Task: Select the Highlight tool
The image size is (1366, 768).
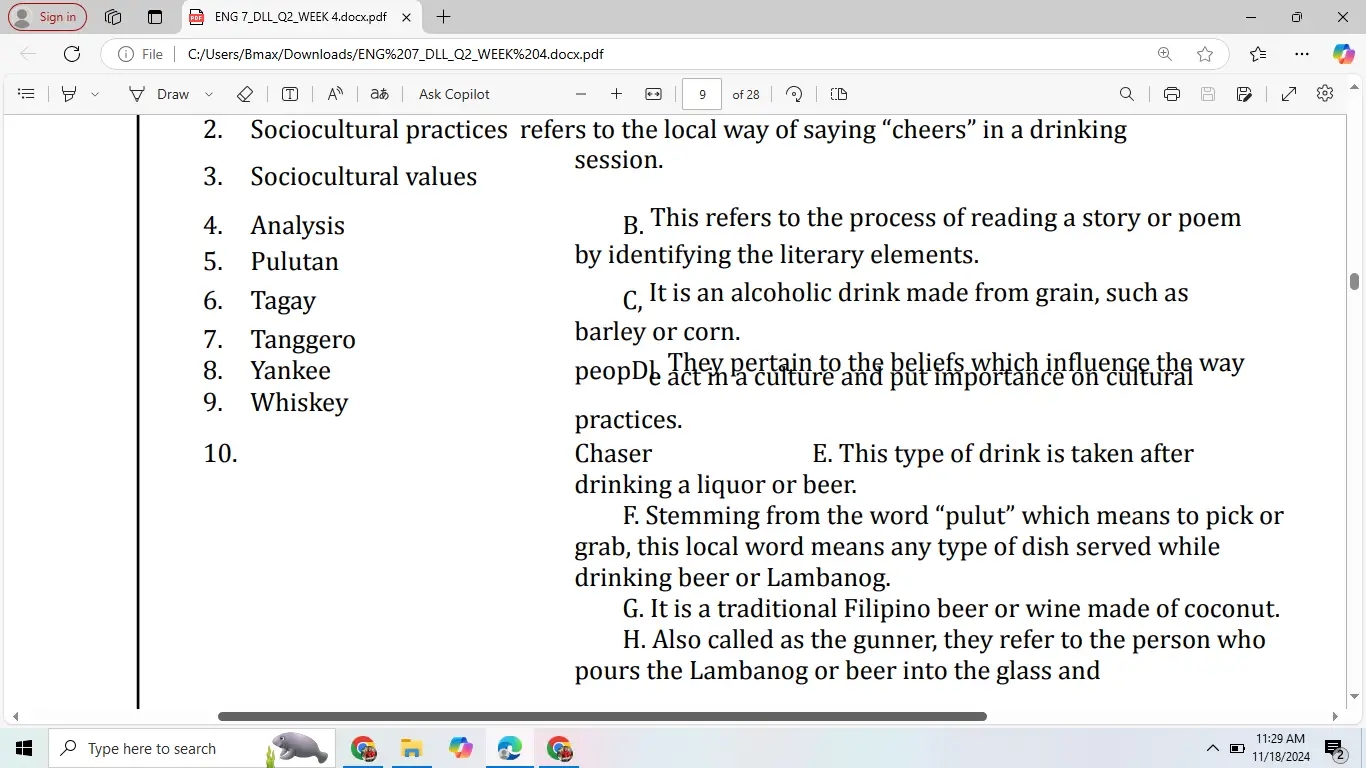Action: [x=69, y=94]
